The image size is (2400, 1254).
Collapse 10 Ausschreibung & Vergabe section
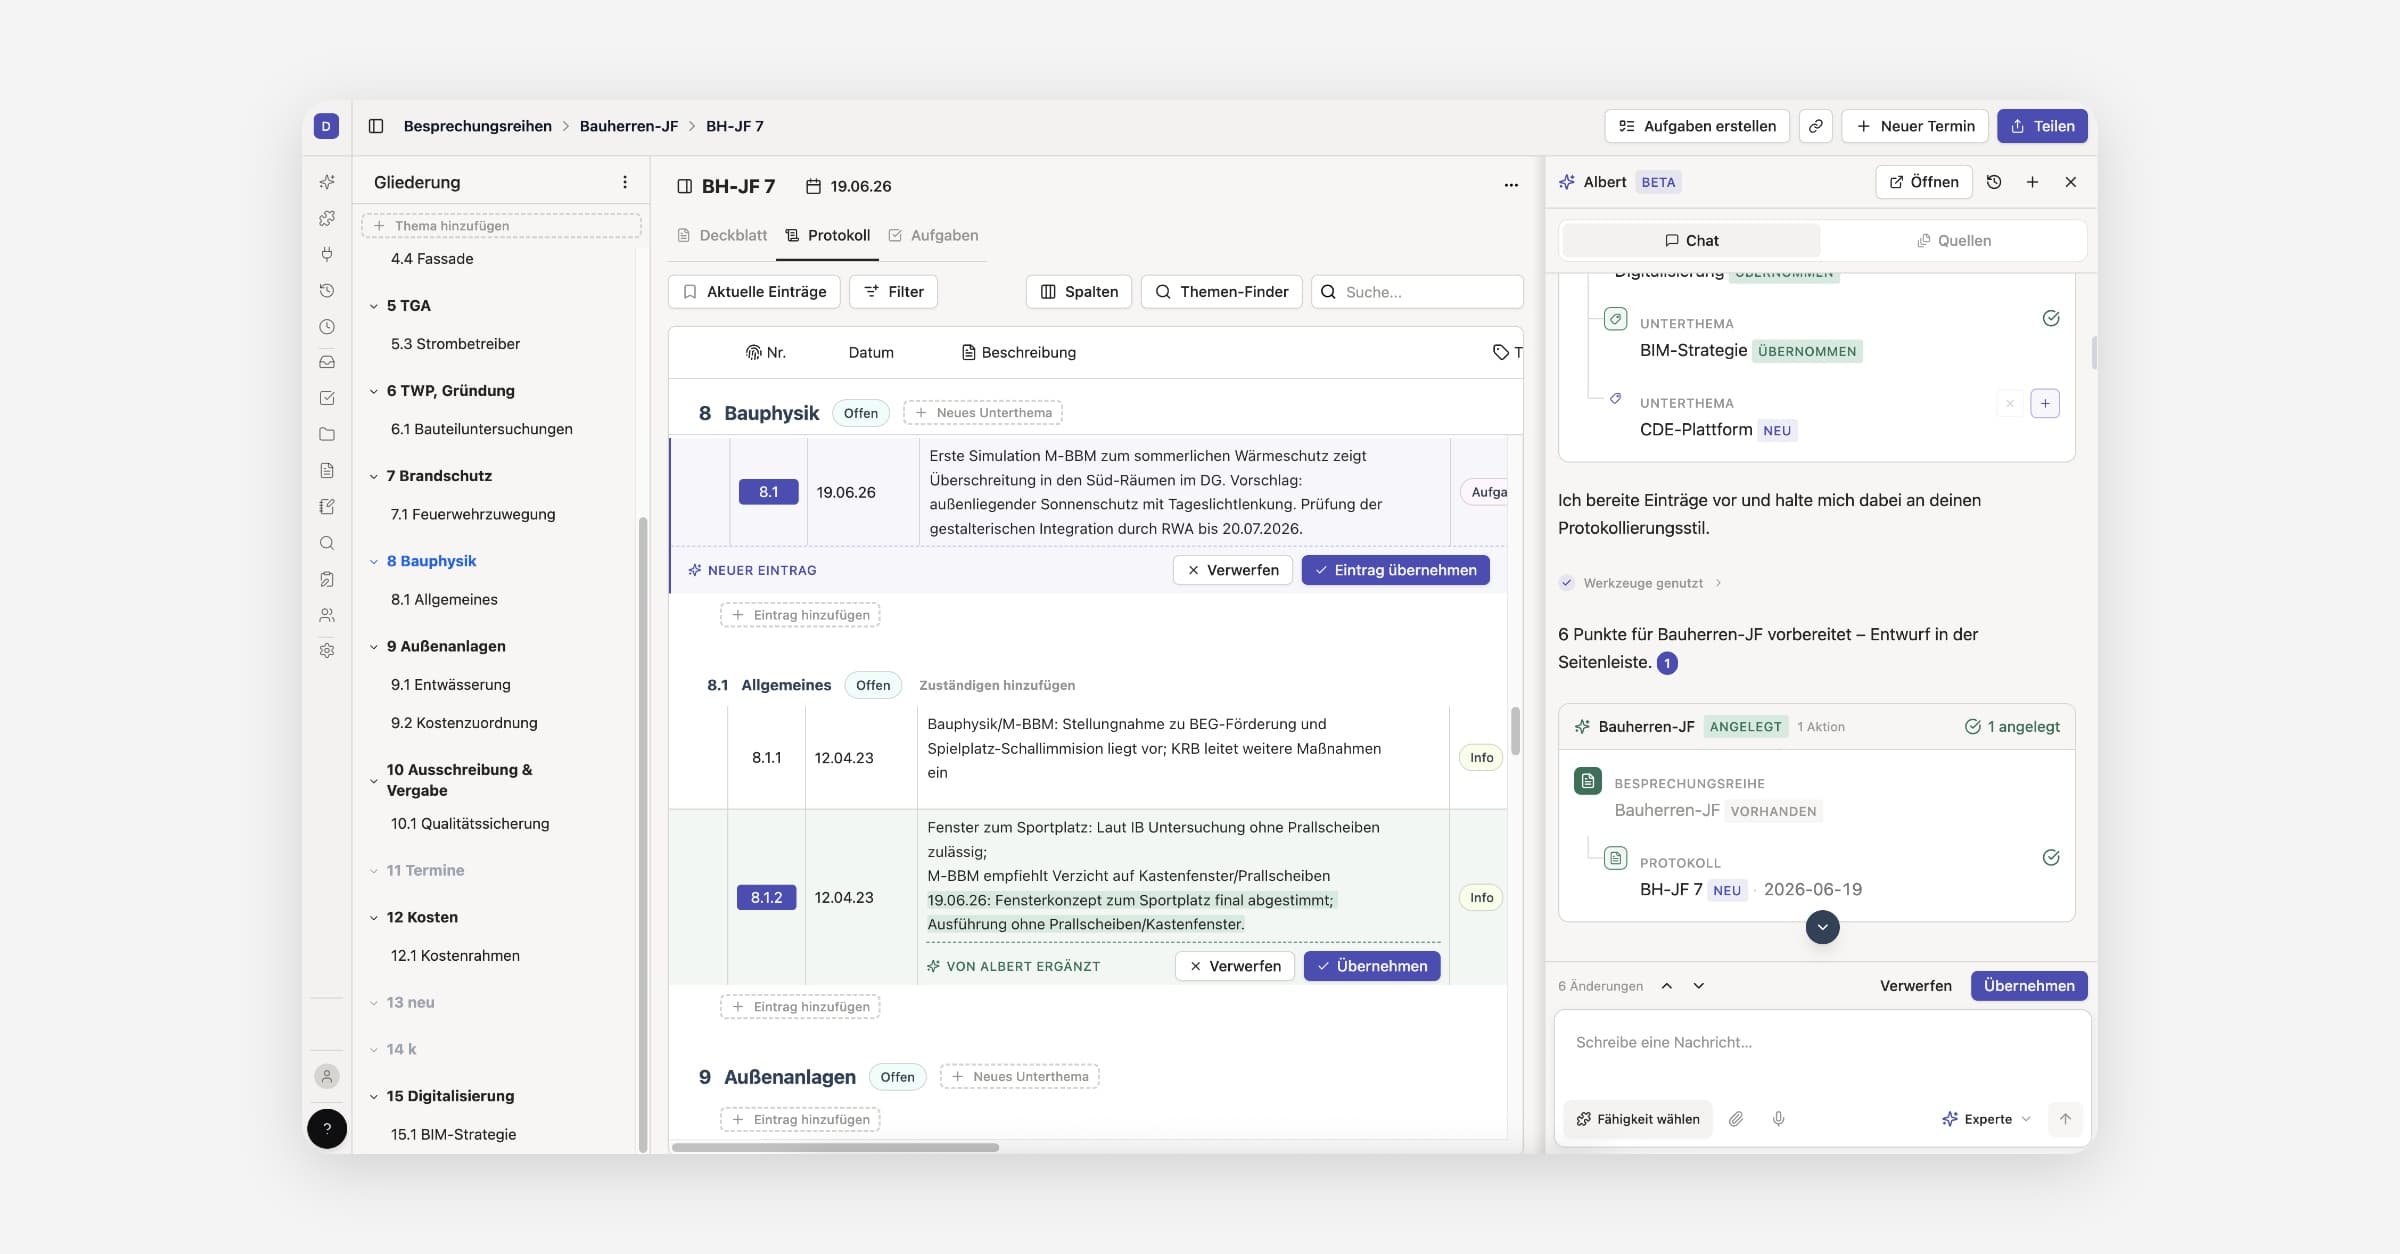tap(374, 781)
